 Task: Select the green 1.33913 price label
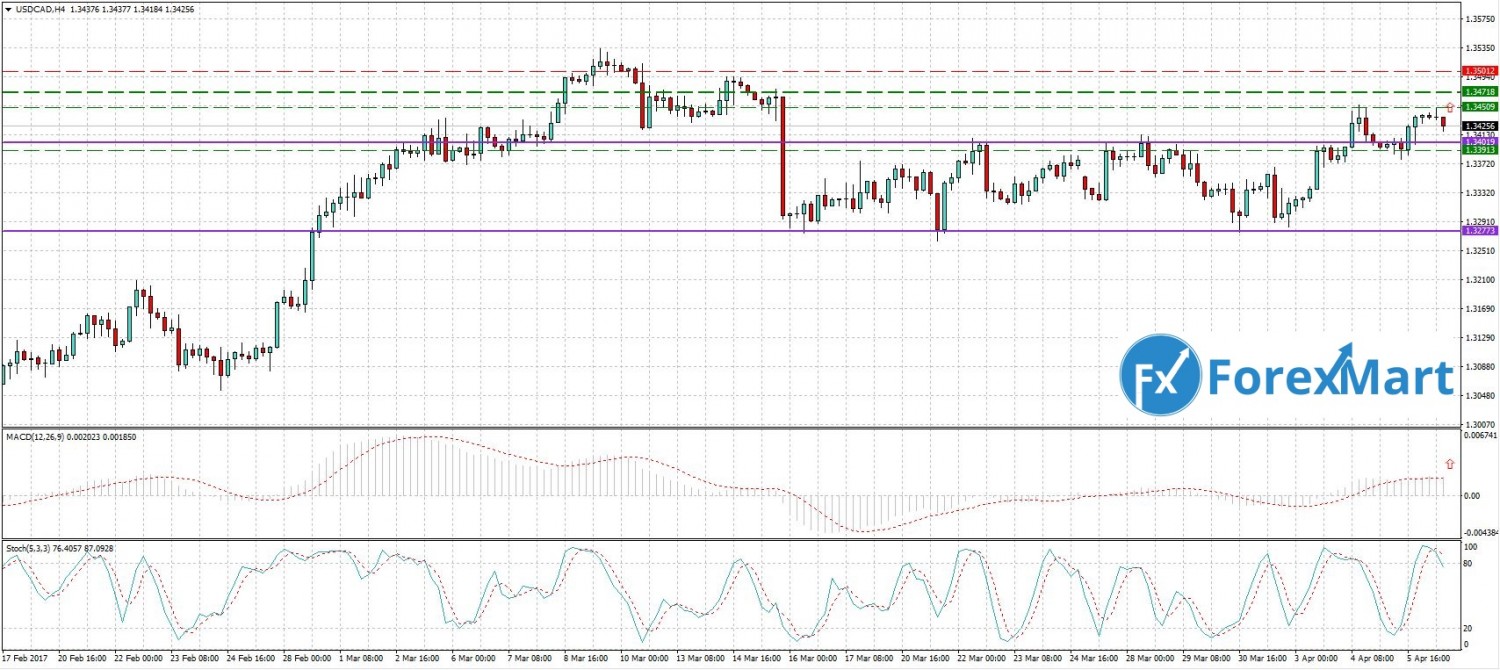1479,150
